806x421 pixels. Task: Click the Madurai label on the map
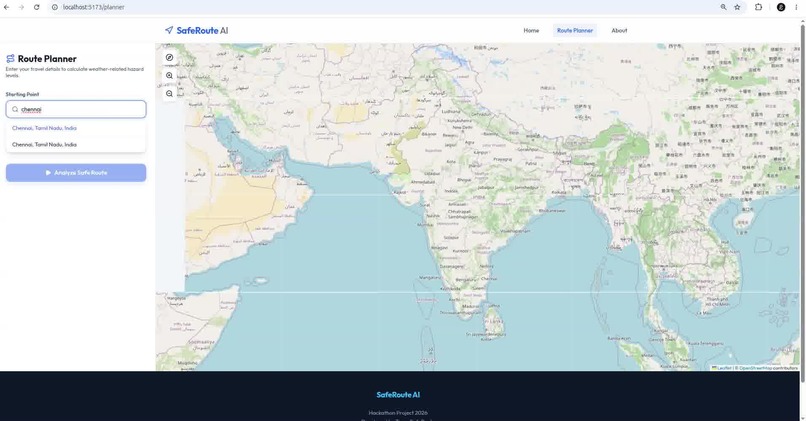(x=471, y=306)
